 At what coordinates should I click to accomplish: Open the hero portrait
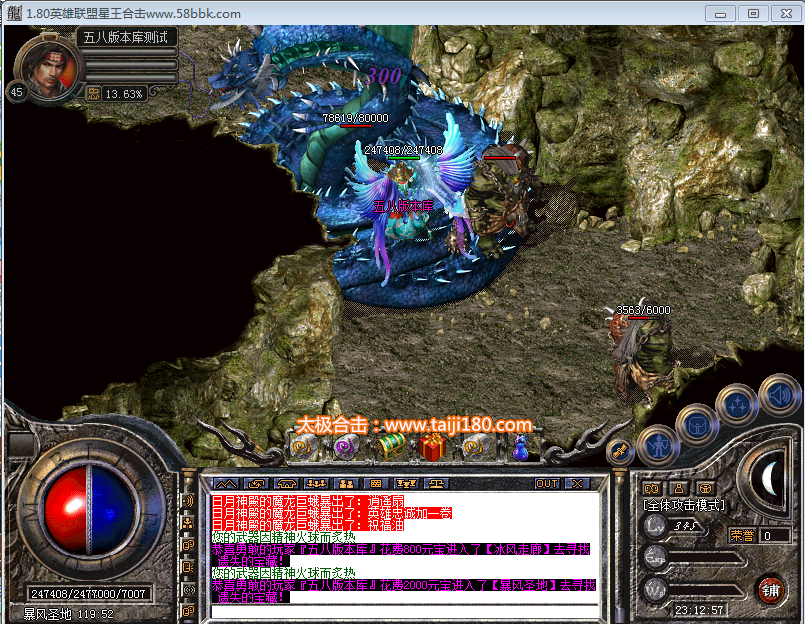tap(49, 68)
